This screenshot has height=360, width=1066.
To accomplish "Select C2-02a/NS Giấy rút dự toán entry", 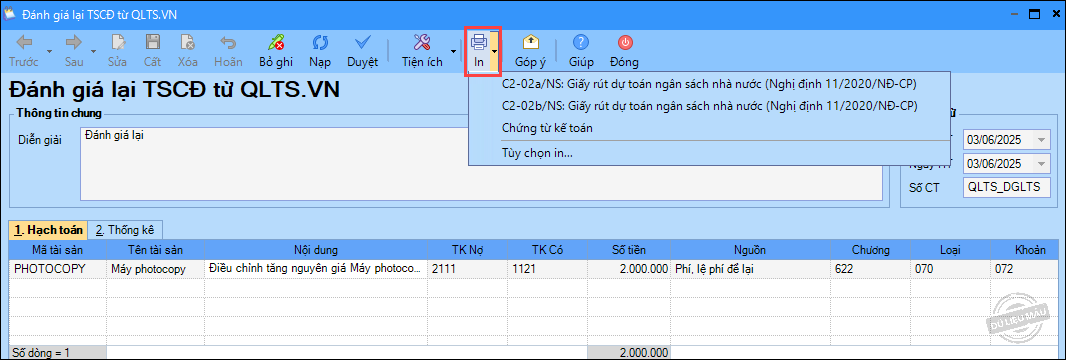I will [x=709, y=84].
